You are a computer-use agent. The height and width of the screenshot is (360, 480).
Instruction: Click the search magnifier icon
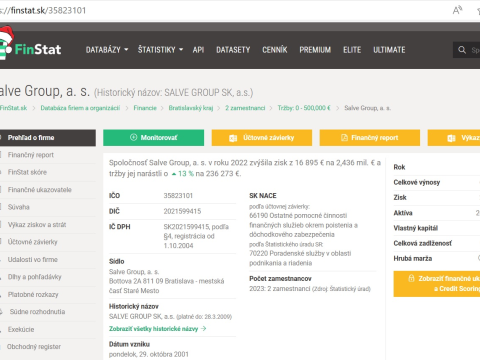(x=462, y=50)
